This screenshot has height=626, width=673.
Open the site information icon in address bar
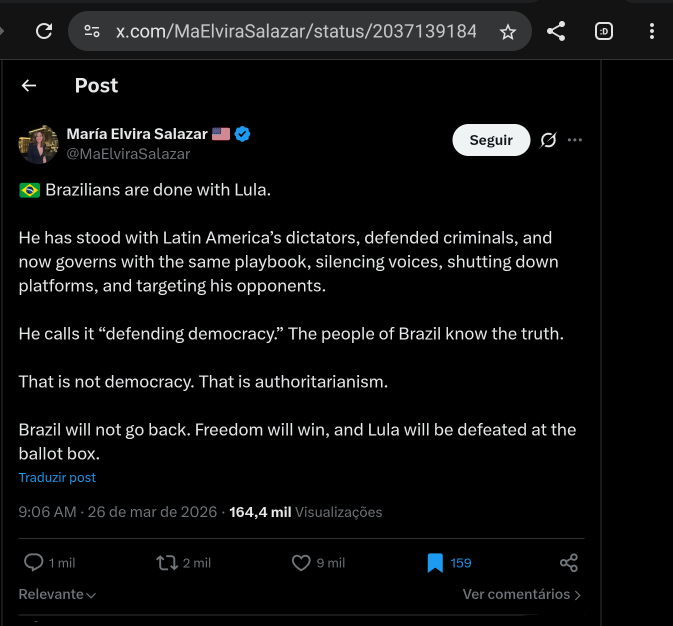coord(92,32)
